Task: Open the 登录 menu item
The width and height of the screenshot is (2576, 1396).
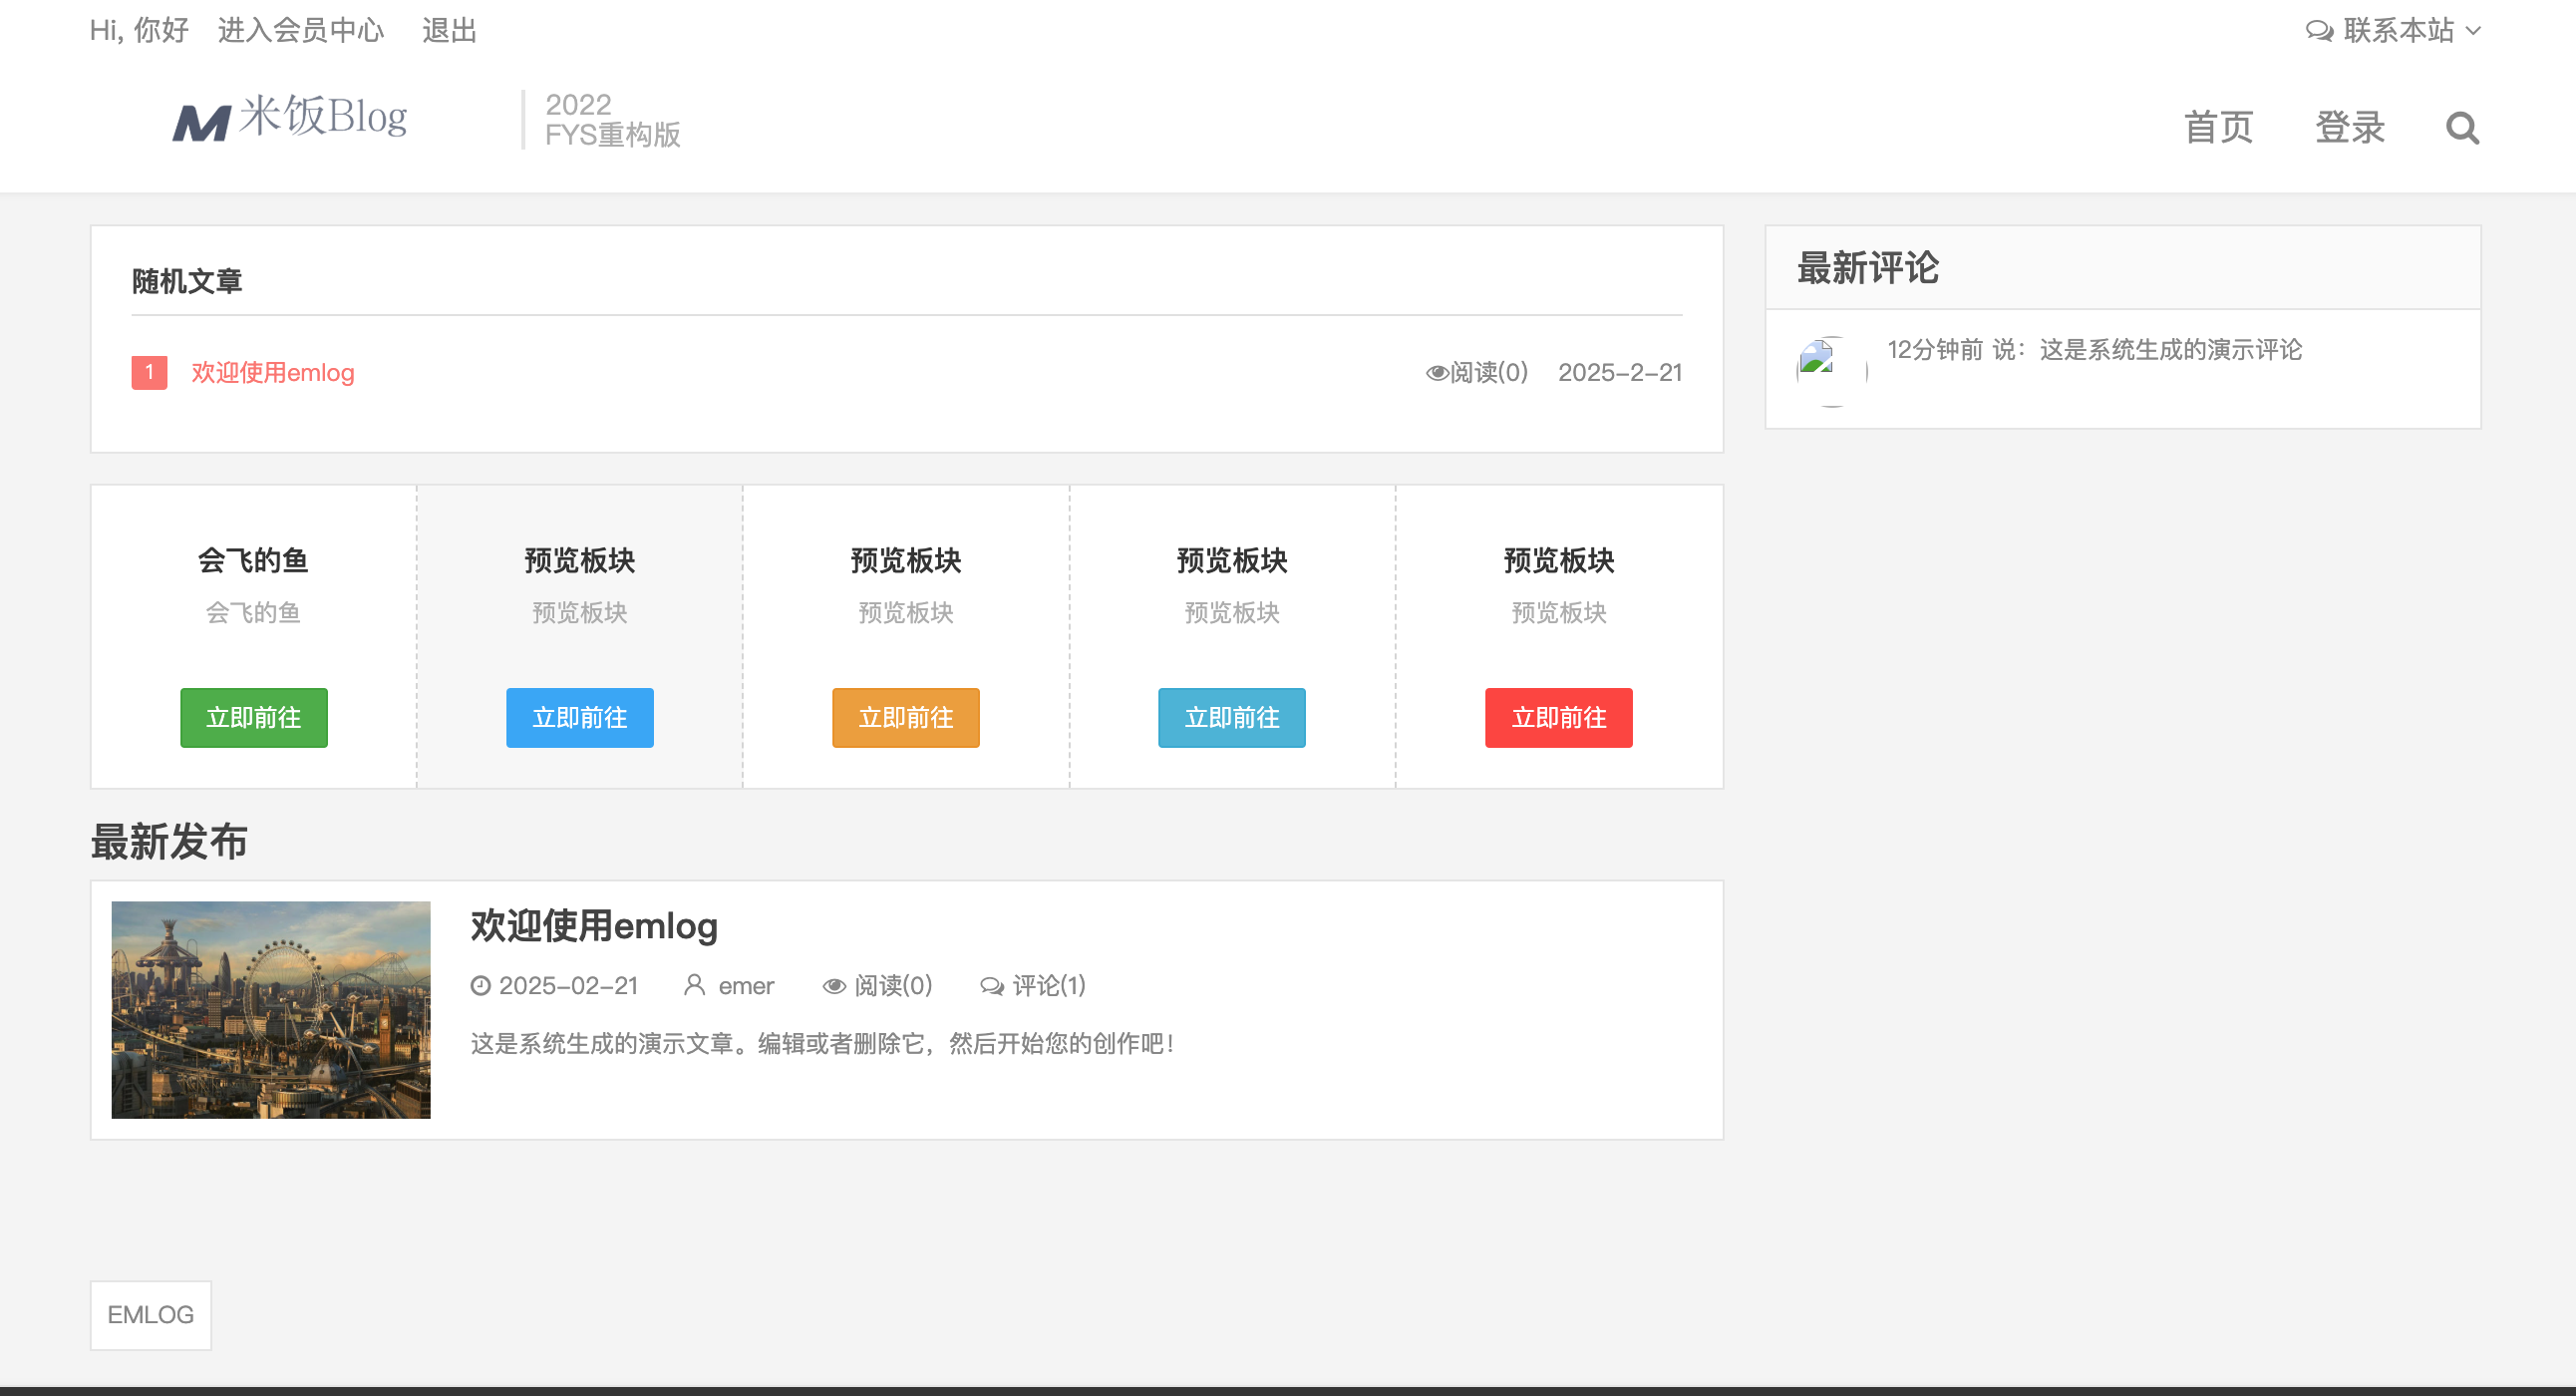Action: tap(2350, 128)
